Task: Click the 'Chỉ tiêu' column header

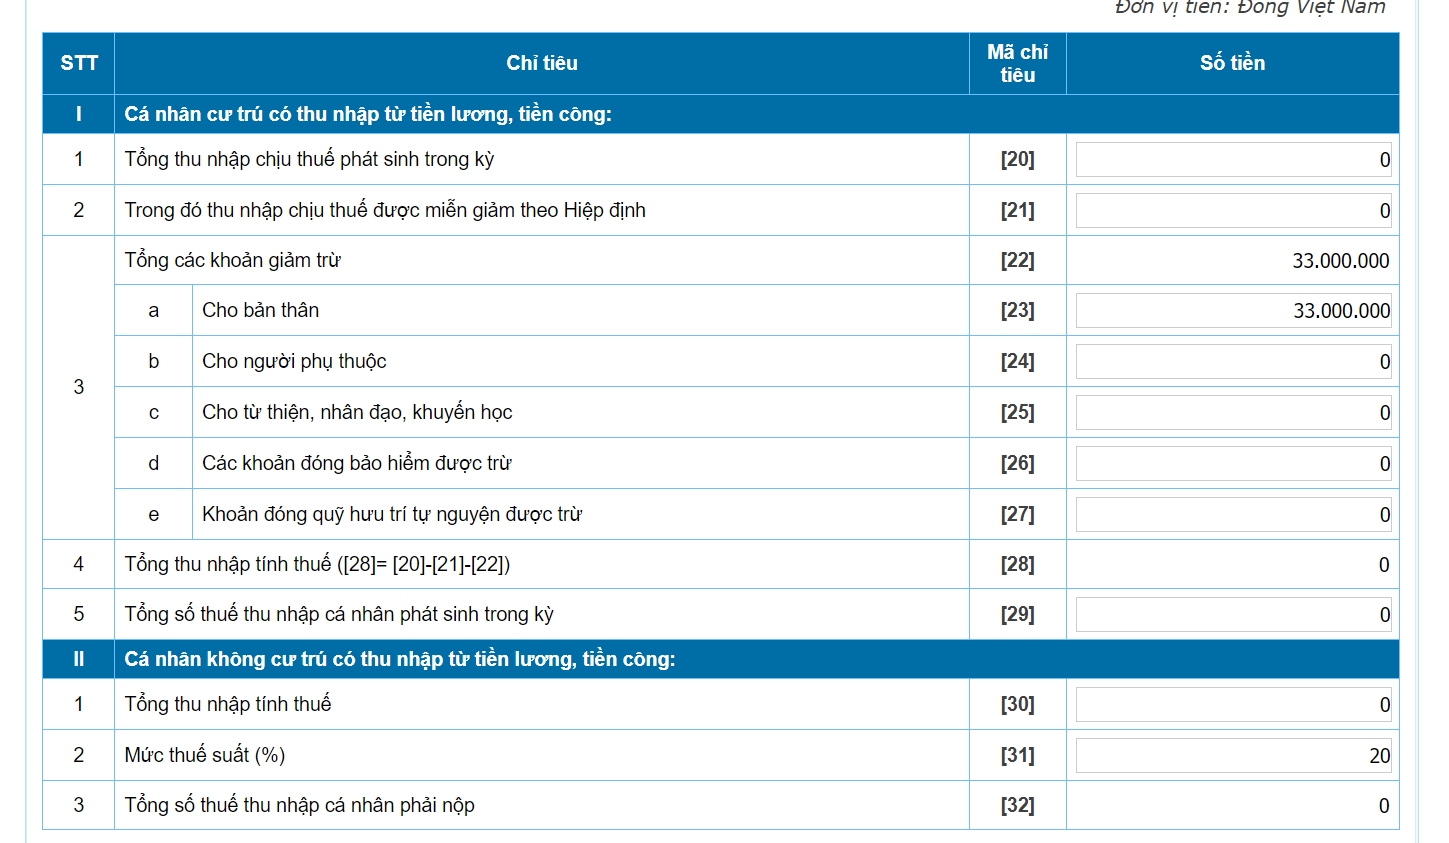Action: click(x=541, y=63)
